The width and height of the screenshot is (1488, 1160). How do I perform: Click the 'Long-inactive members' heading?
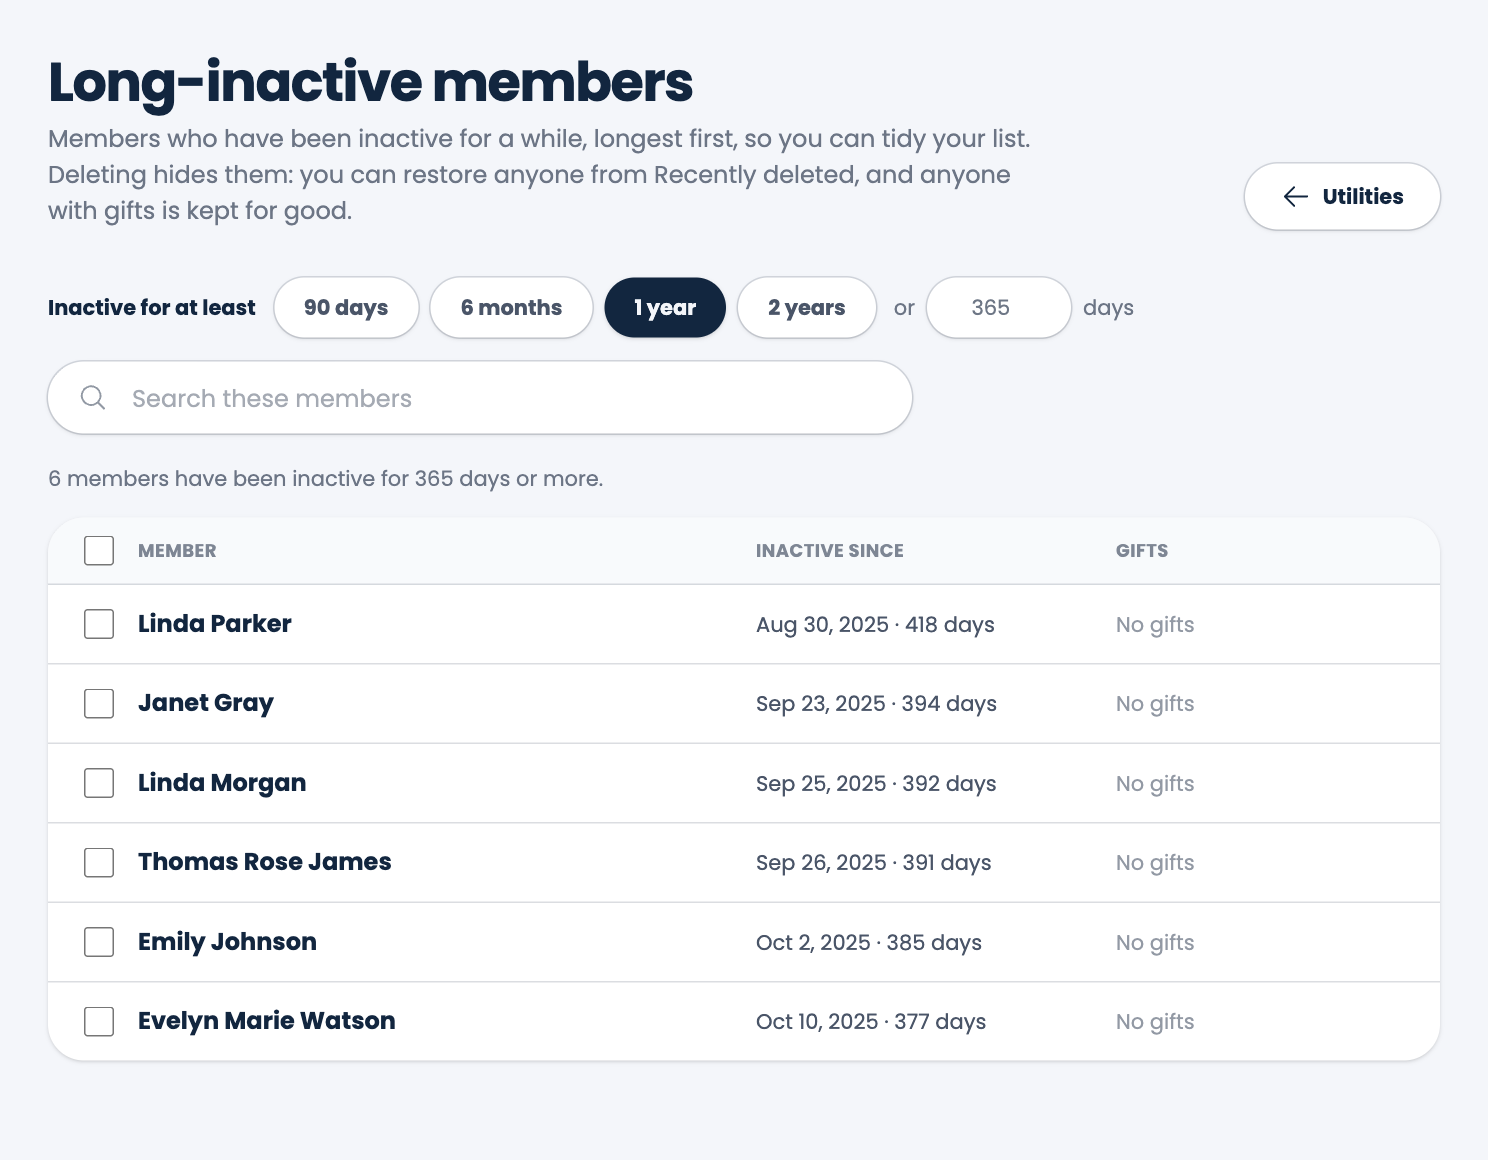[x=371, y=83]
